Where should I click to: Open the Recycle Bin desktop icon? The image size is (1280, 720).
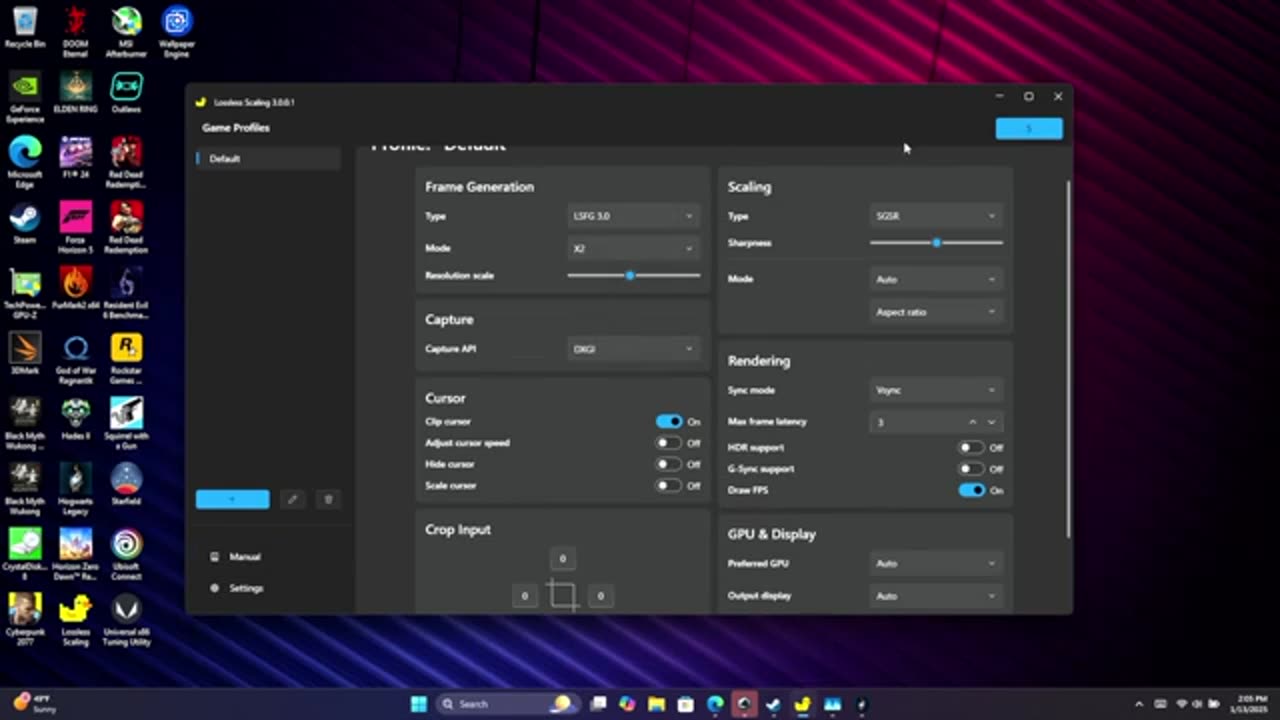pyautogui.click(x=25, y=29)
